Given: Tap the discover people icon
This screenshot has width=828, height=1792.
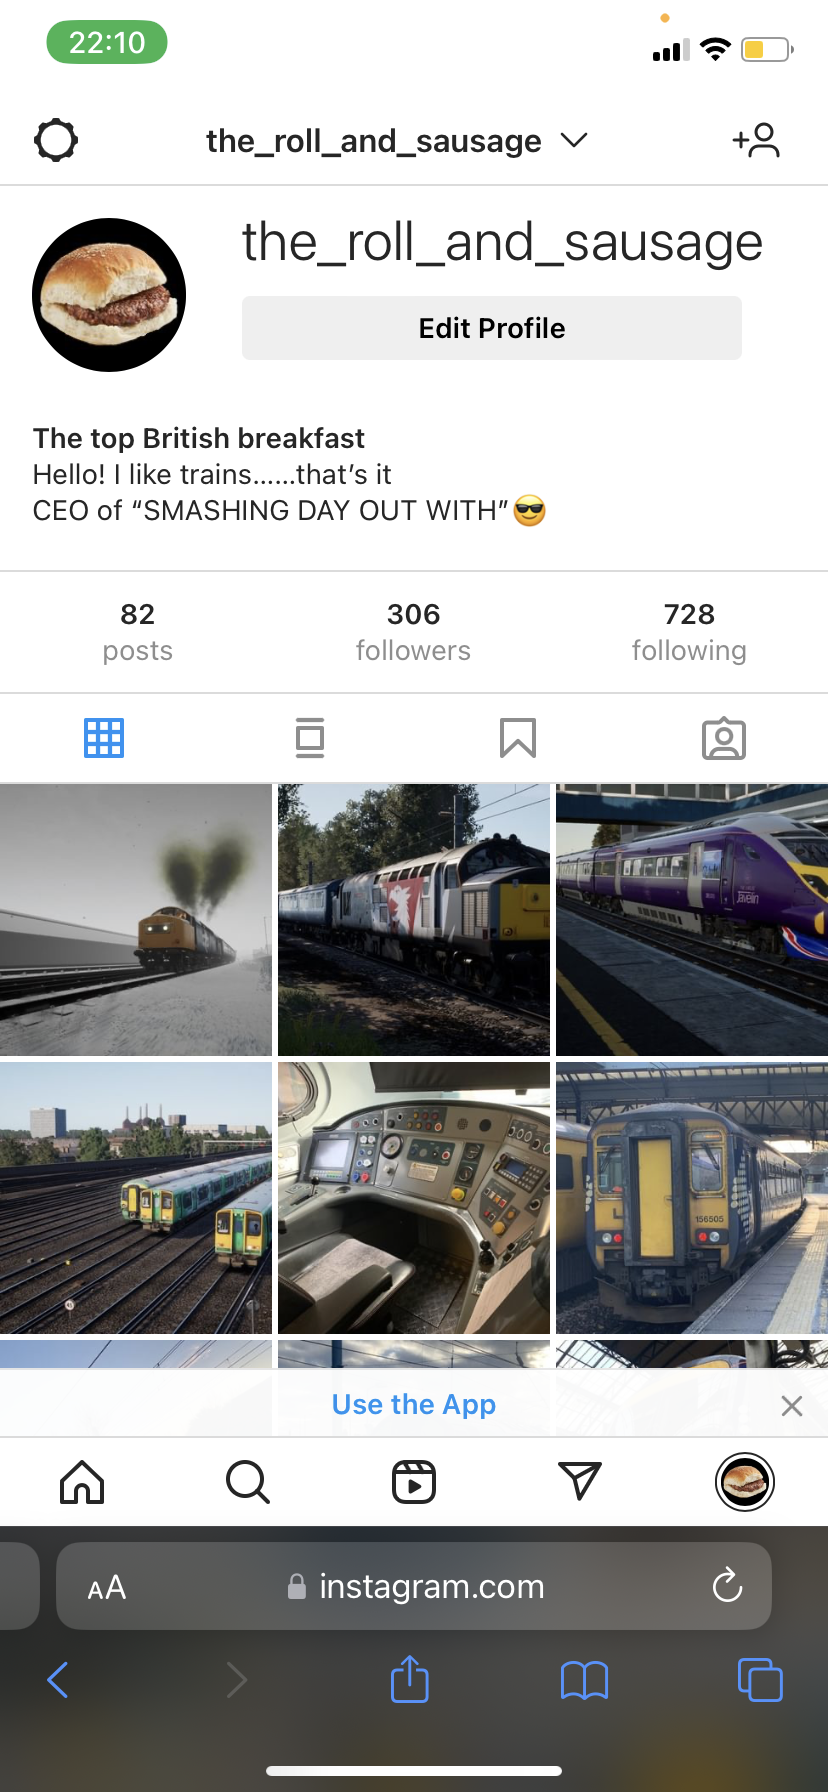Looking at the screenshot, I should (756, 140).
